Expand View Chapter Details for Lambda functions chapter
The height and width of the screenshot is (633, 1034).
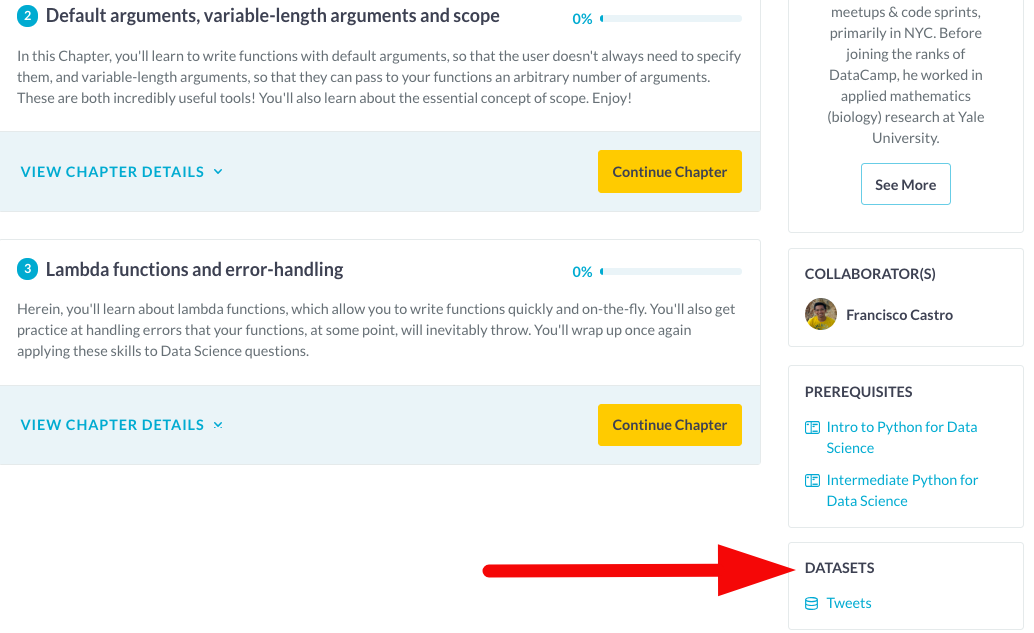pyautogui.click(x=121, y=425)
